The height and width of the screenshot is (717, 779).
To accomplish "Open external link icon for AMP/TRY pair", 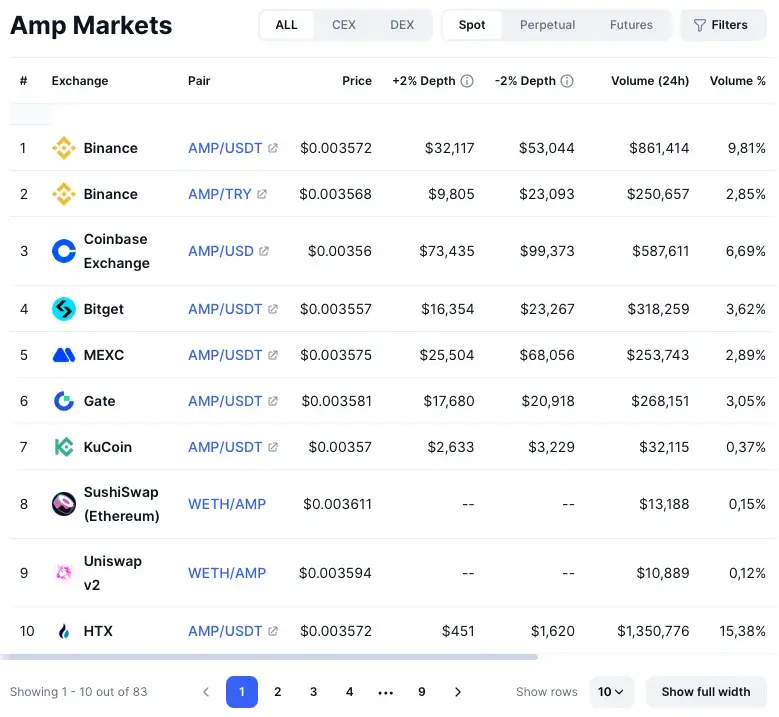I will coord(262,194).
